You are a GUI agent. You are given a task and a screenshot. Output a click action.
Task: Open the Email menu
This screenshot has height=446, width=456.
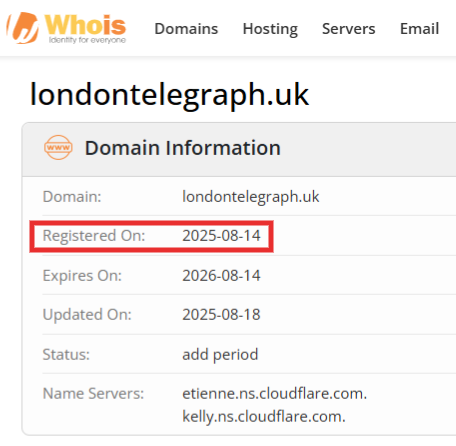pos(419,29)
